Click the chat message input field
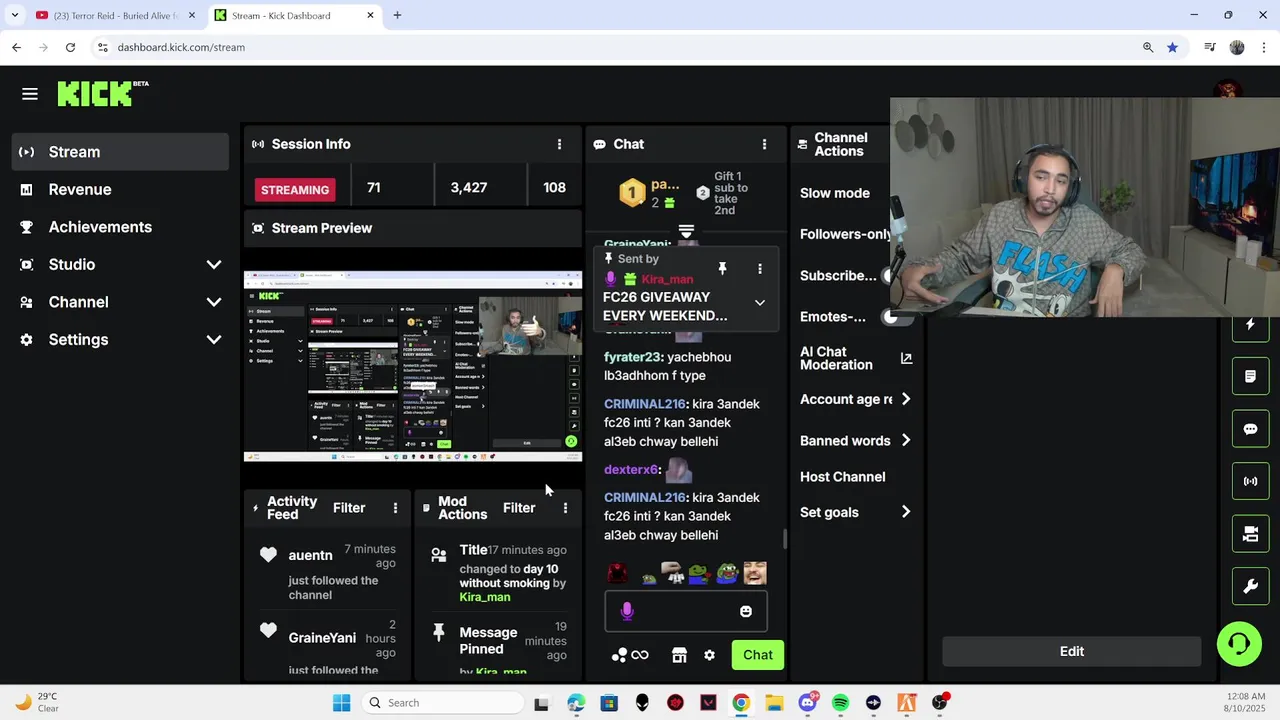1280x720 pixels. (686, 611)
